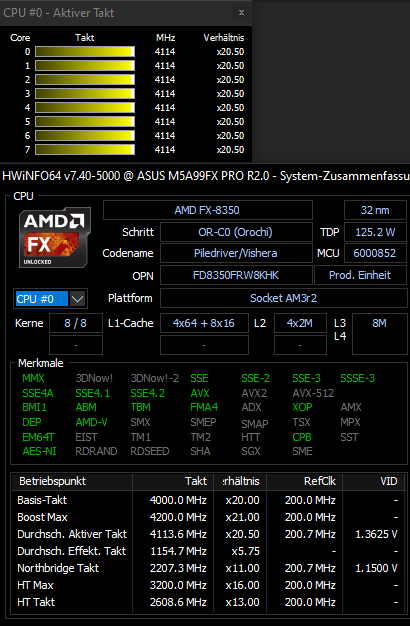Click Core 0 clock bar

coord(85,52)
